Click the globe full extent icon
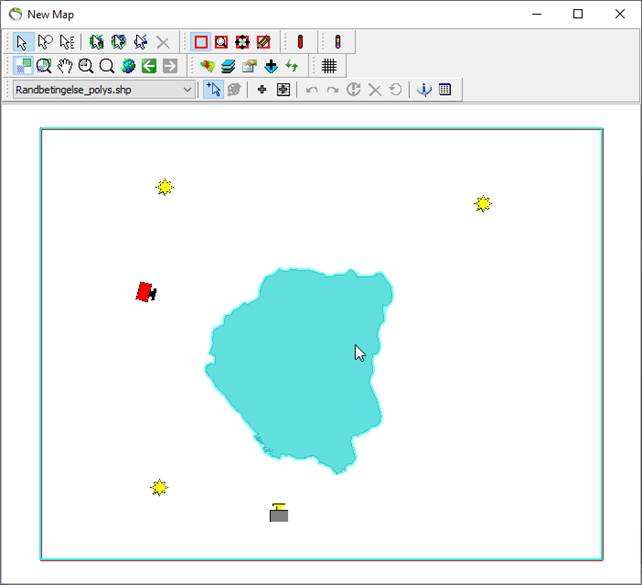642x585 pixels. coord(128,66)
